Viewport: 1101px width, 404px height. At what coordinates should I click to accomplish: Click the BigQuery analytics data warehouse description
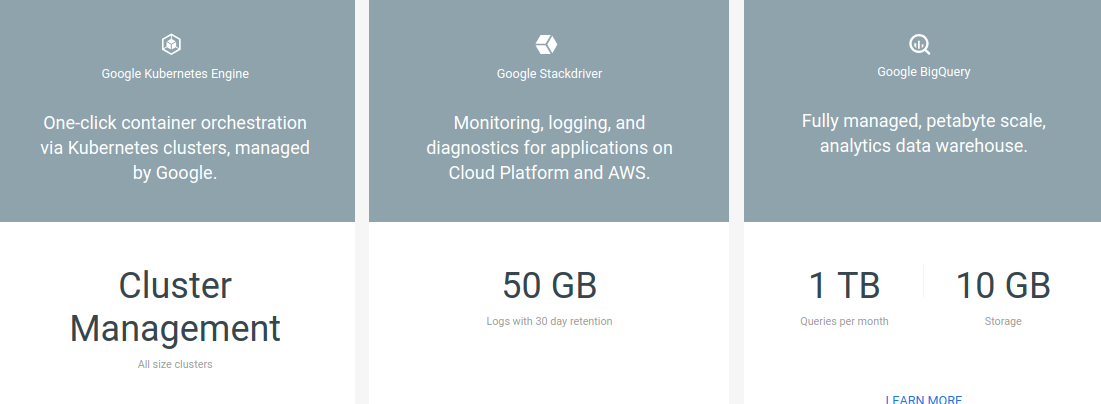923,134
